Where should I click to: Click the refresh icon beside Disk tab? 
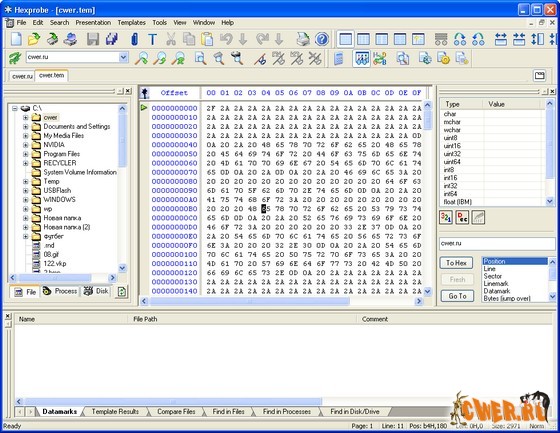(x=121, y=292)
